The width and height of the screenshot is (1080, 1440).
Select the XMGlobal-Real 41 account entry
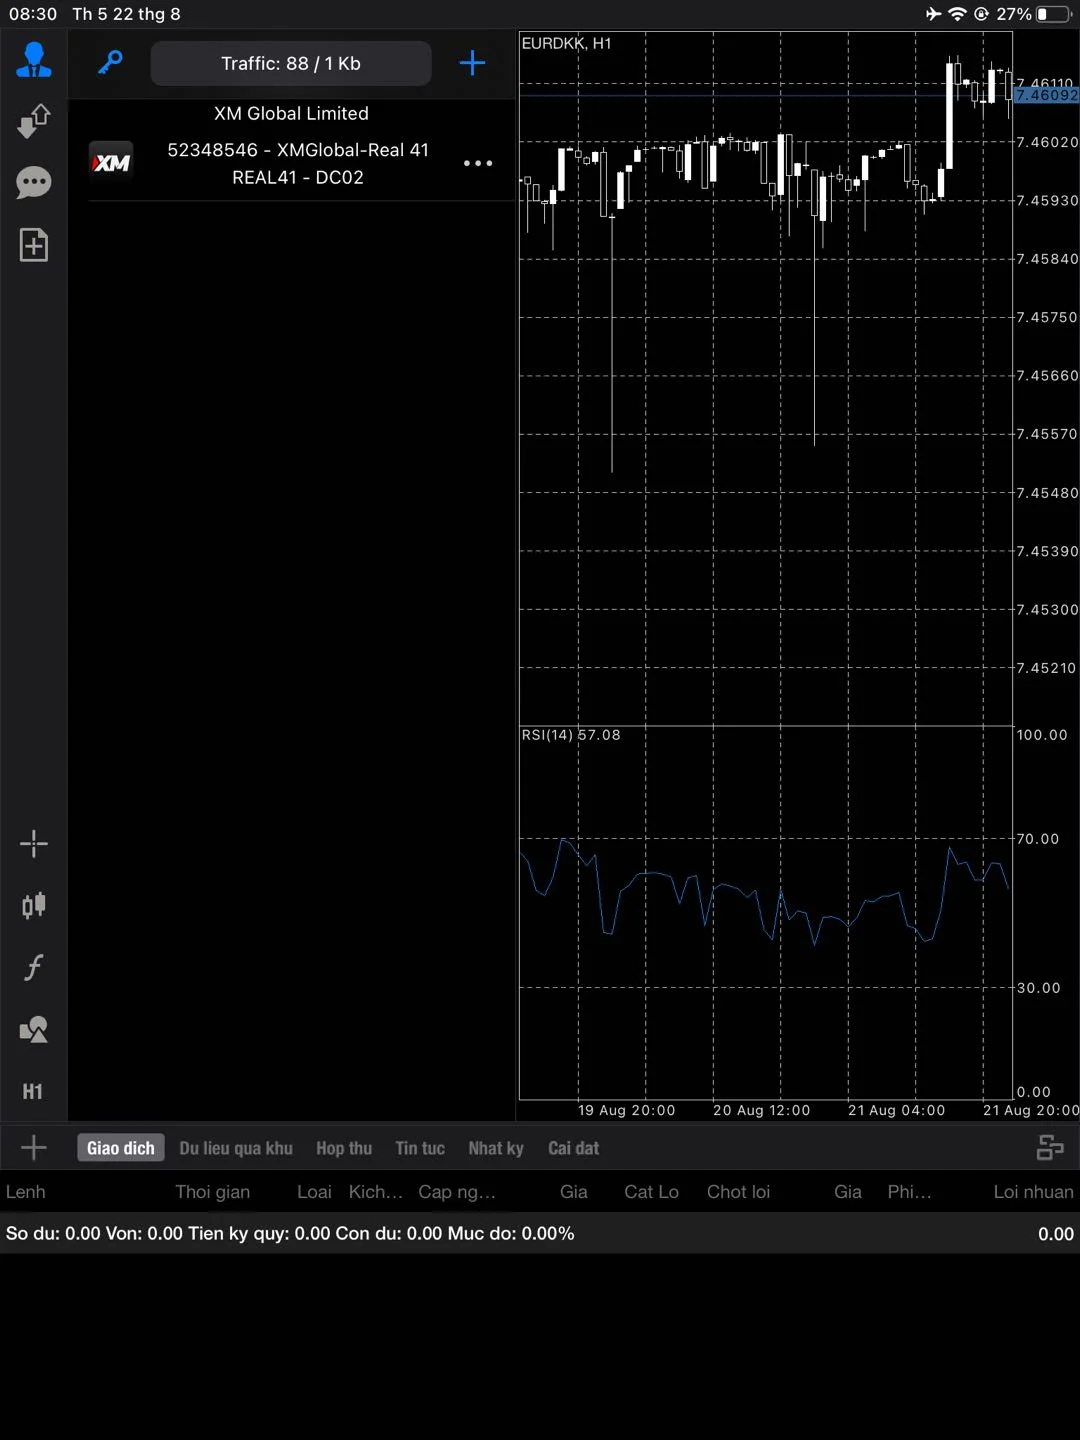point(298,164)
